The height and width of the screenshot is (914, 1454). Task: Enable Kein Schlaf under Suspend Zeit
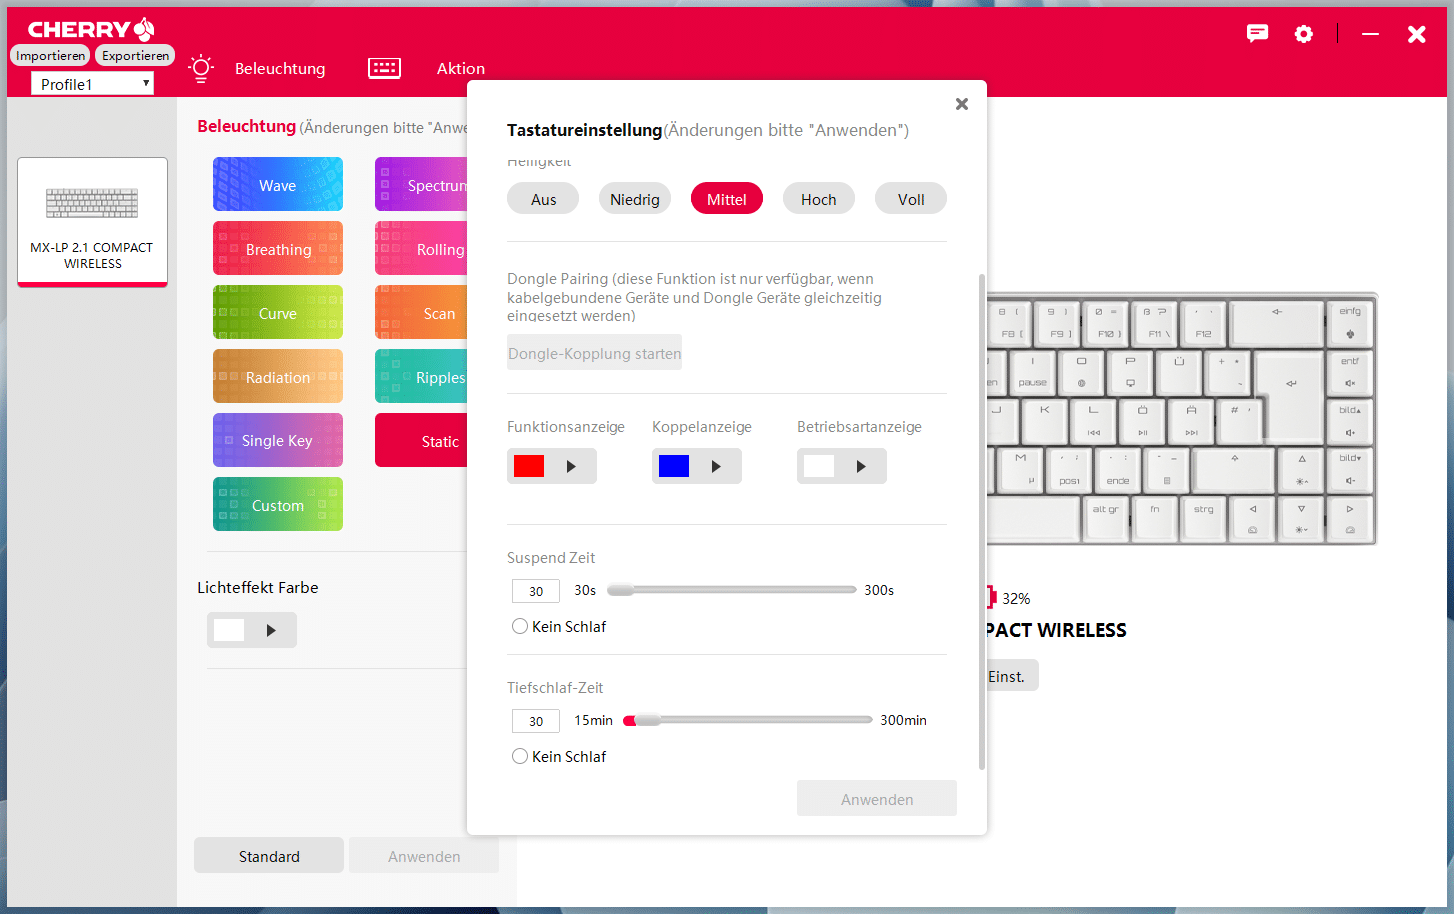point(520,626)
